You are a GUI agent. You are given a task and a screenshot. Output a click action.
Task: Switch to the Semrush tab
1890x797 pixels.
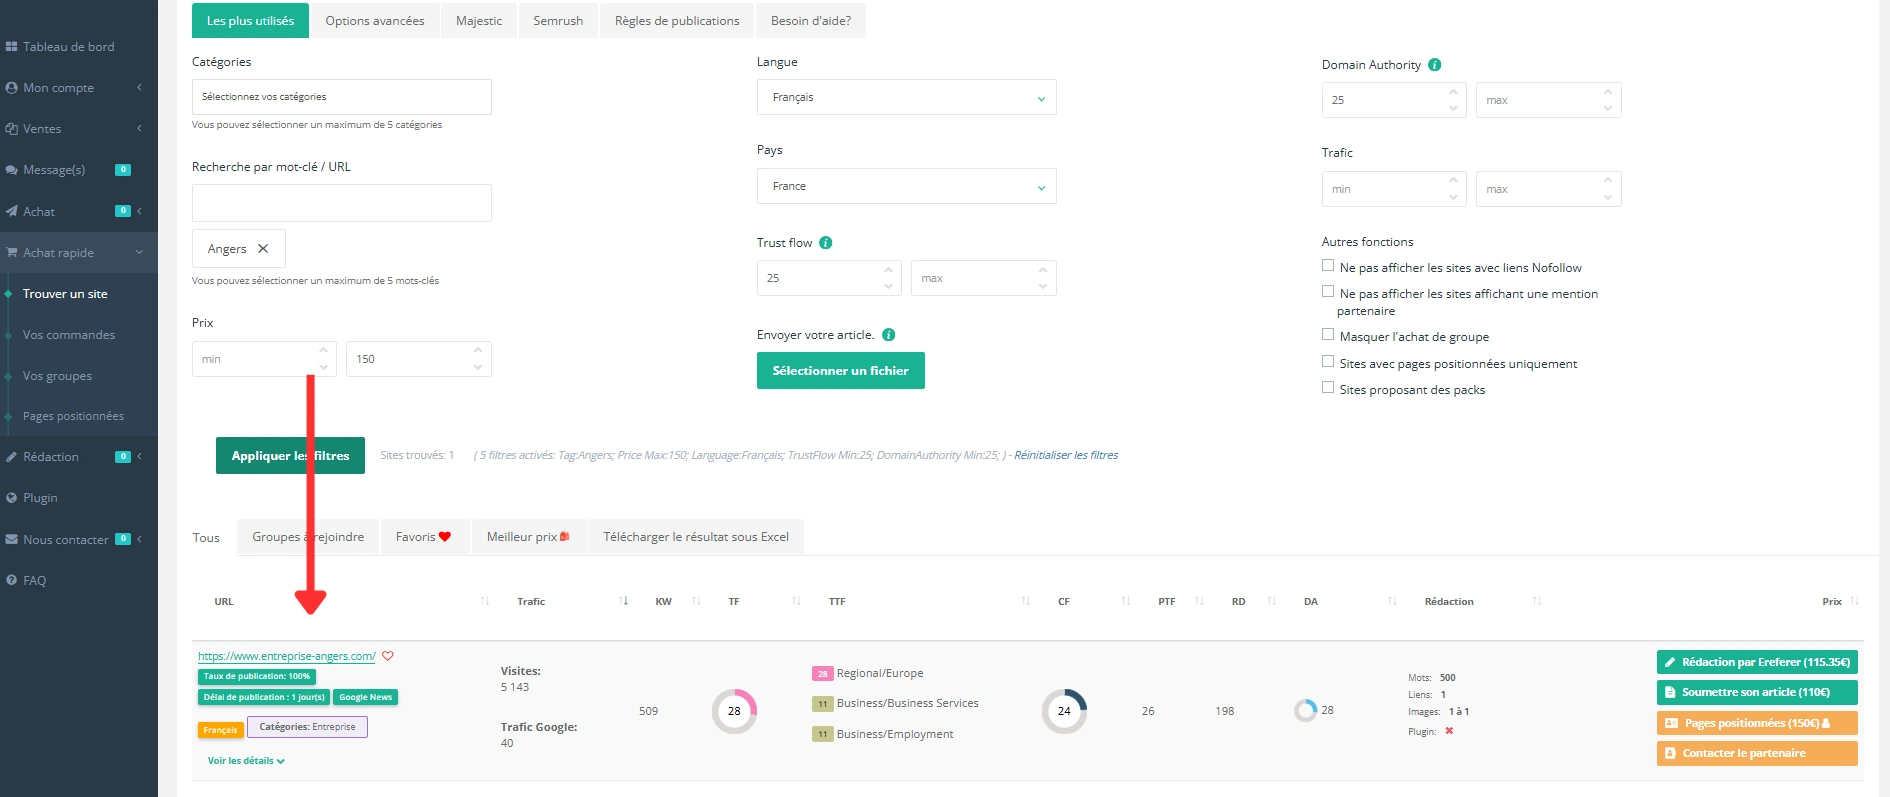558,21
